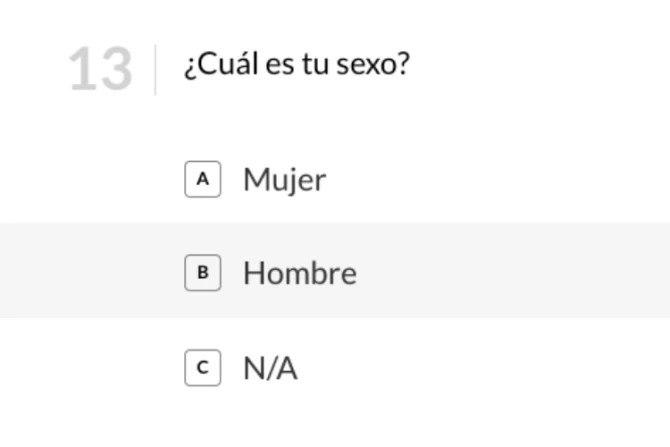This screenshot has width=670, height=447.
Task: Click the A key badge
Action: click(203, 179)
